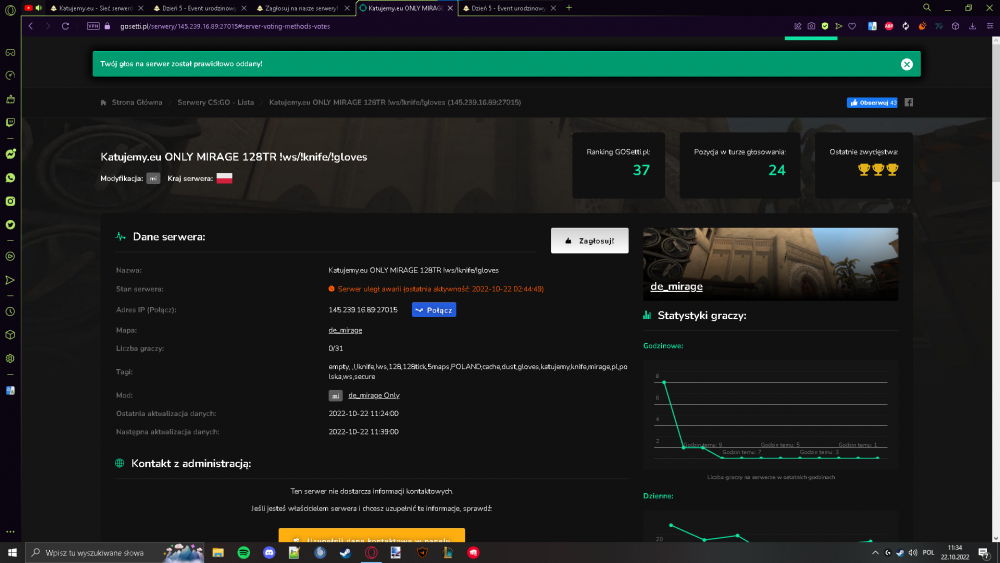Click the de_mirage map thumbnail
Image resolution: width=1000 pixels, height=563 pixels.
click(x=770, y=264)
